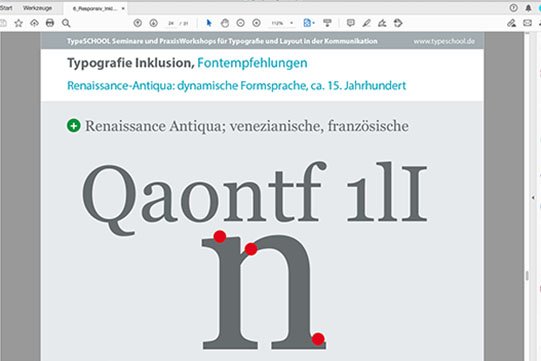Click the current page number field
541x361 pixels.
(x=171, y=23)
